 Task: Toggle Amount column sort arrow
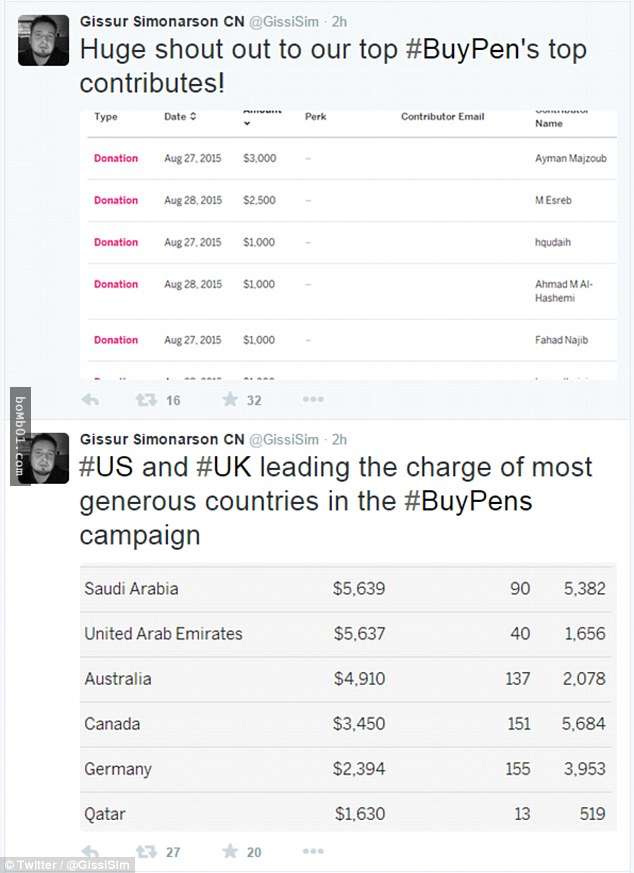[247, 124]
